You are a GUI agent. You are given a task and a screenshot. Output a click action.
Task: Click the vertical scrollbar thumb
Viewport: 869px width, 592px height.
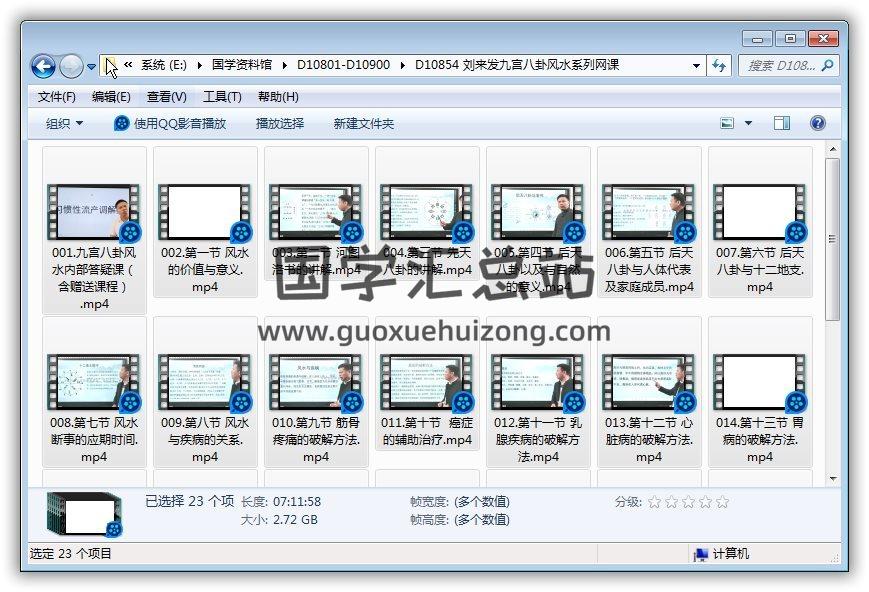coord(832,239)
